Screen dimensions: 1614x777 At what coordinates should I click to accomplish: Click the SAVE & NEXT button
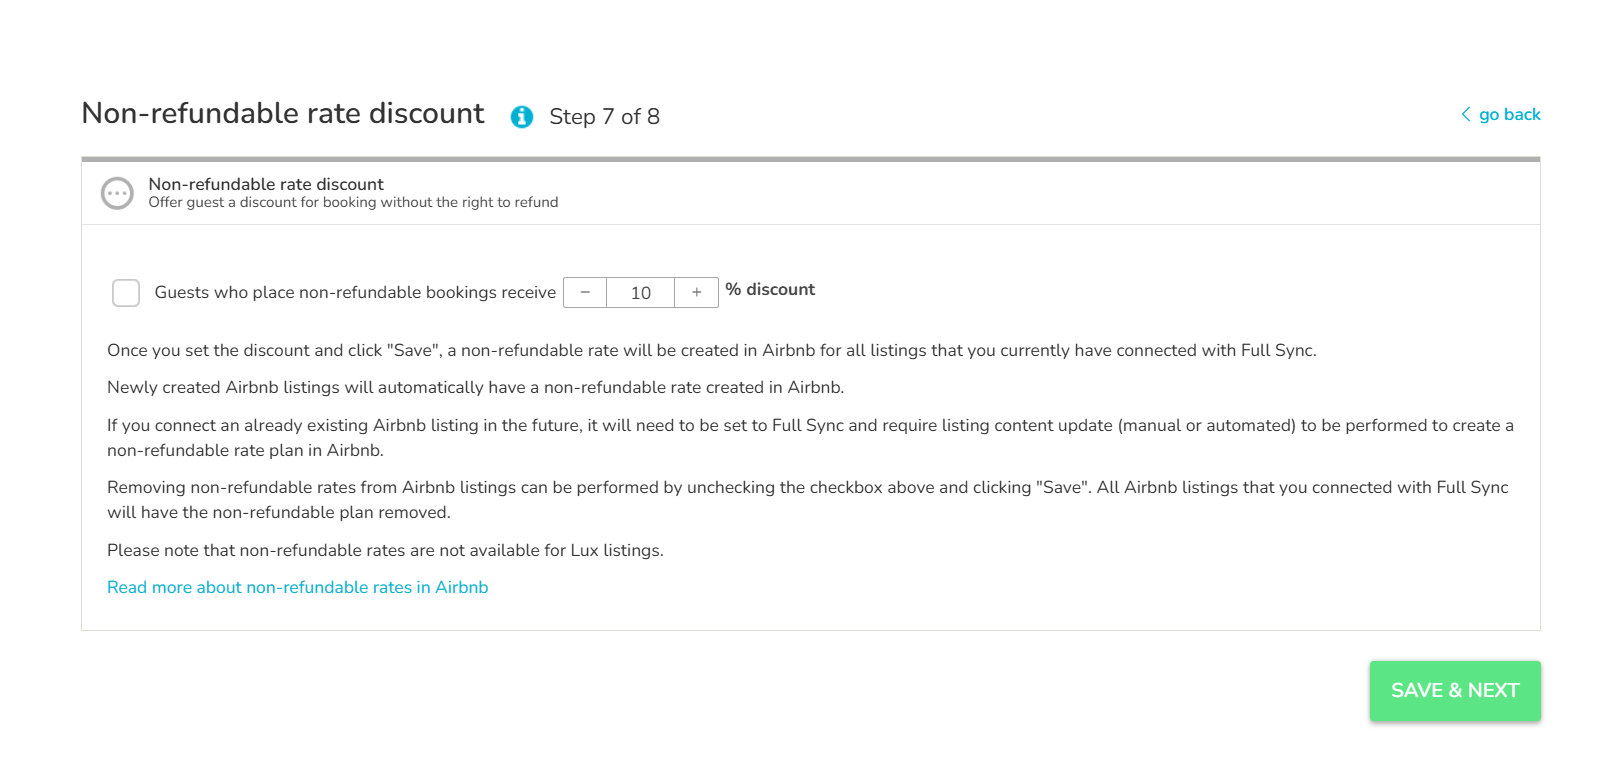coord(1455,691)
